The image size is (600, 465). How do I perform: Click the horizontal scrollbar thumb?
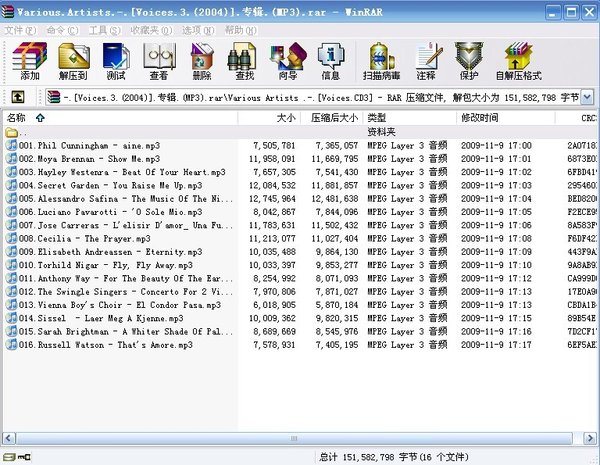coord(294,438)
